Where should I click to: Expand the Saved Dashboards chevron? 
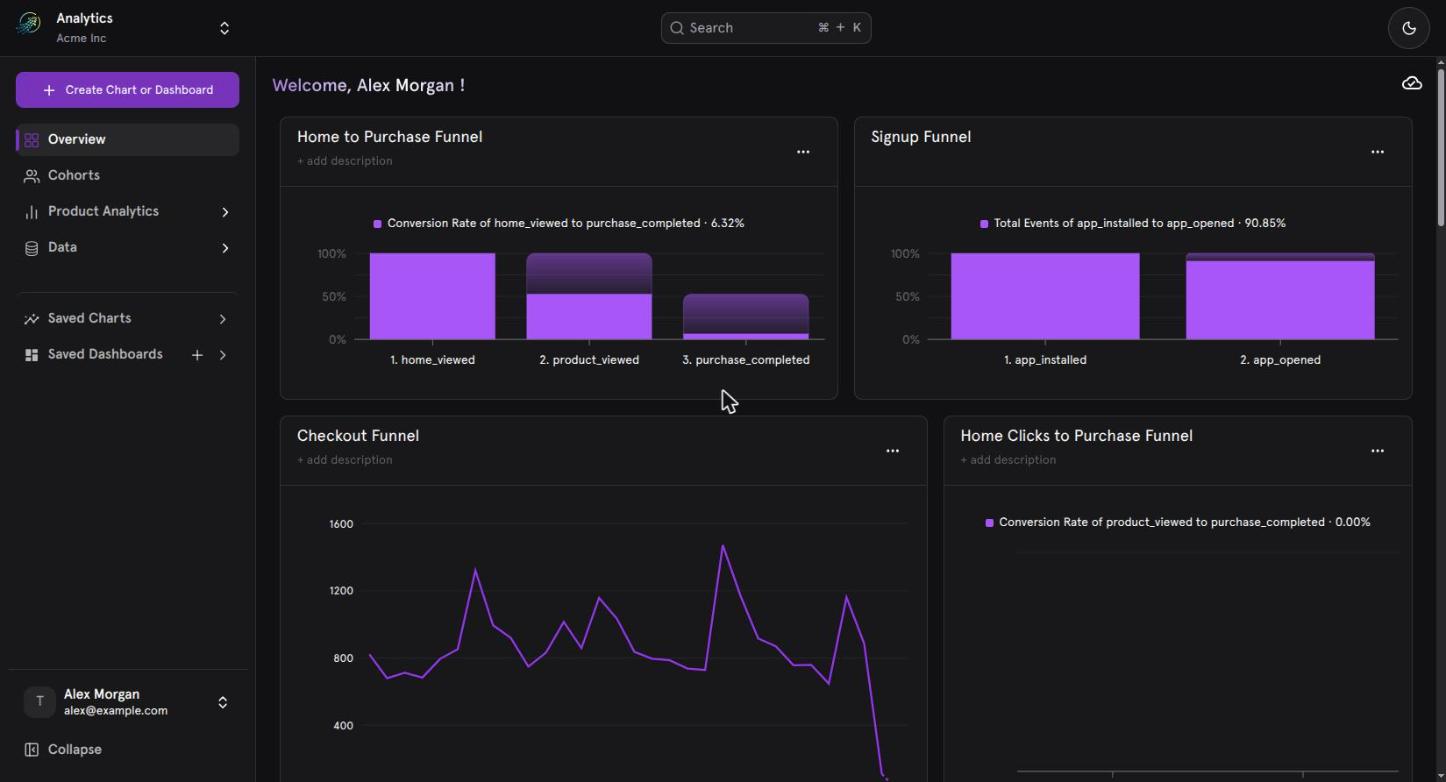[222, 355]
